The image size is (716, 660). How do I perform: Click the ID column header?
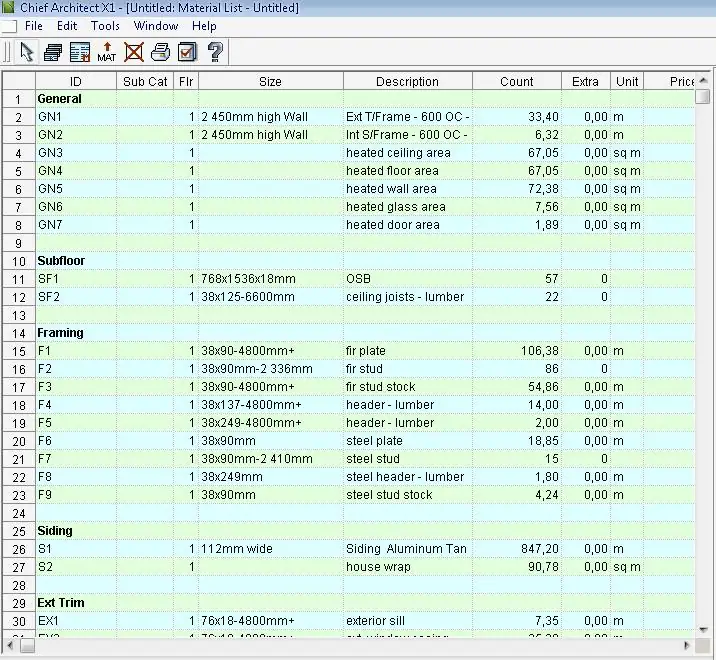pyautogui.click(x=76, y=81)
